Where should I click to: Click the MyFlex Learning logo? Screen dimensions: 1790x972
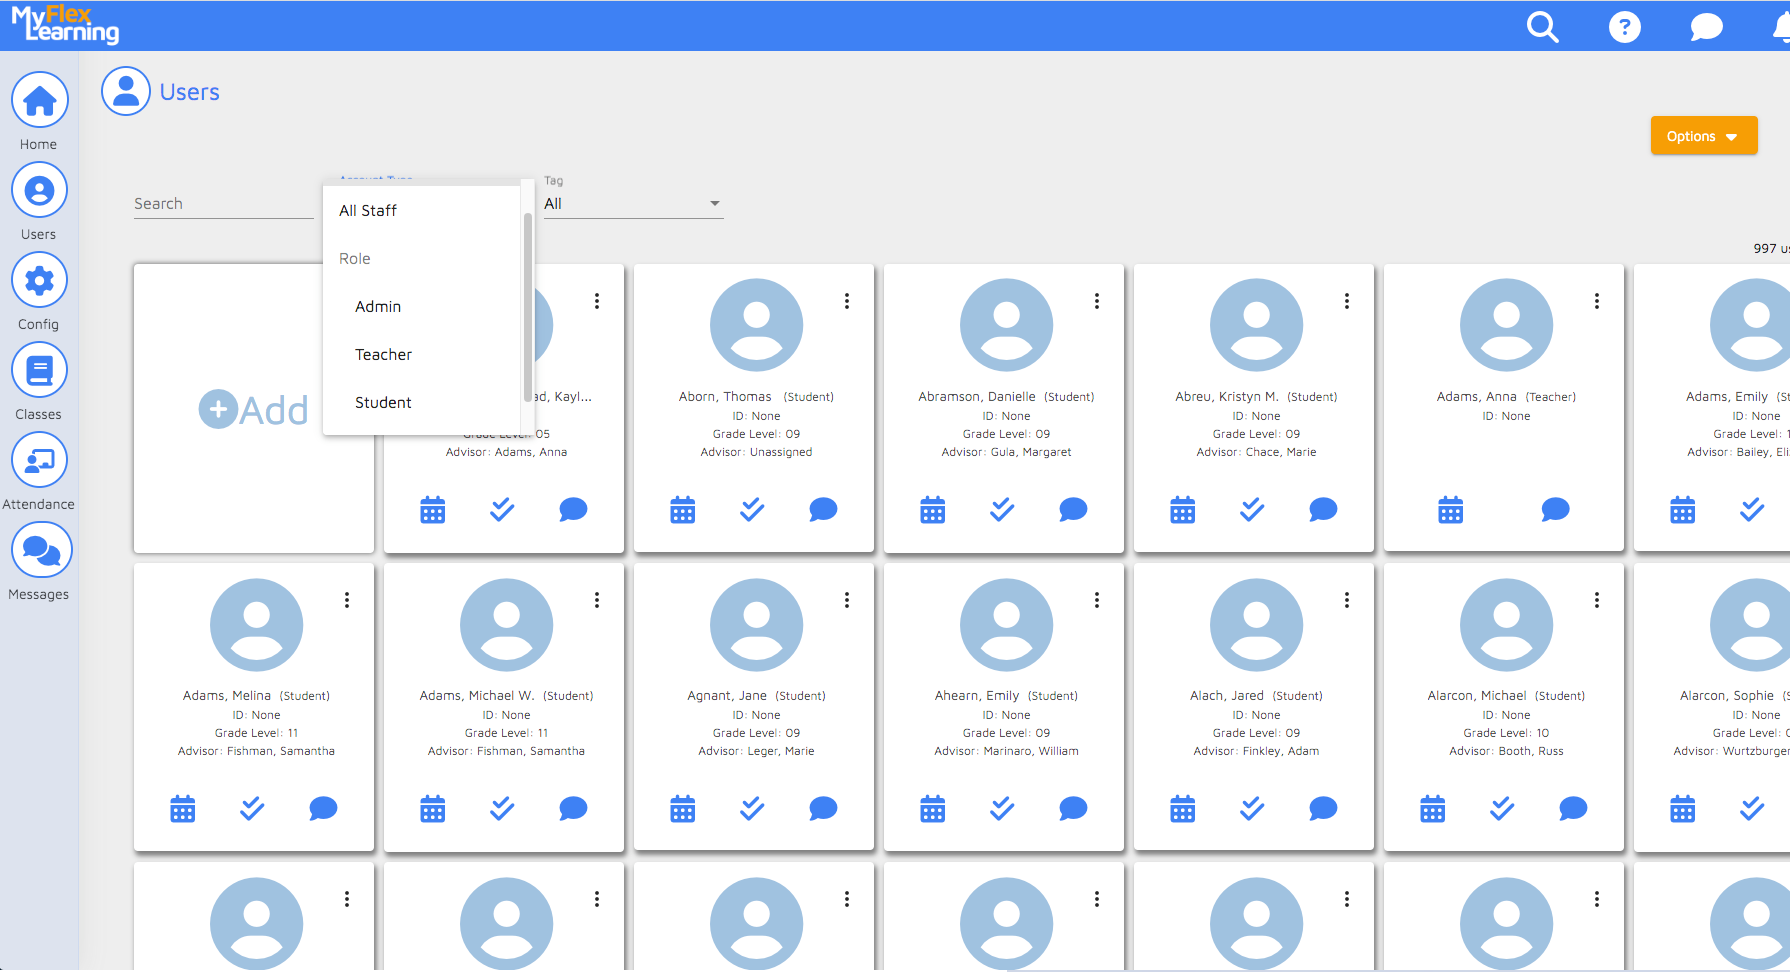[65, 25]
